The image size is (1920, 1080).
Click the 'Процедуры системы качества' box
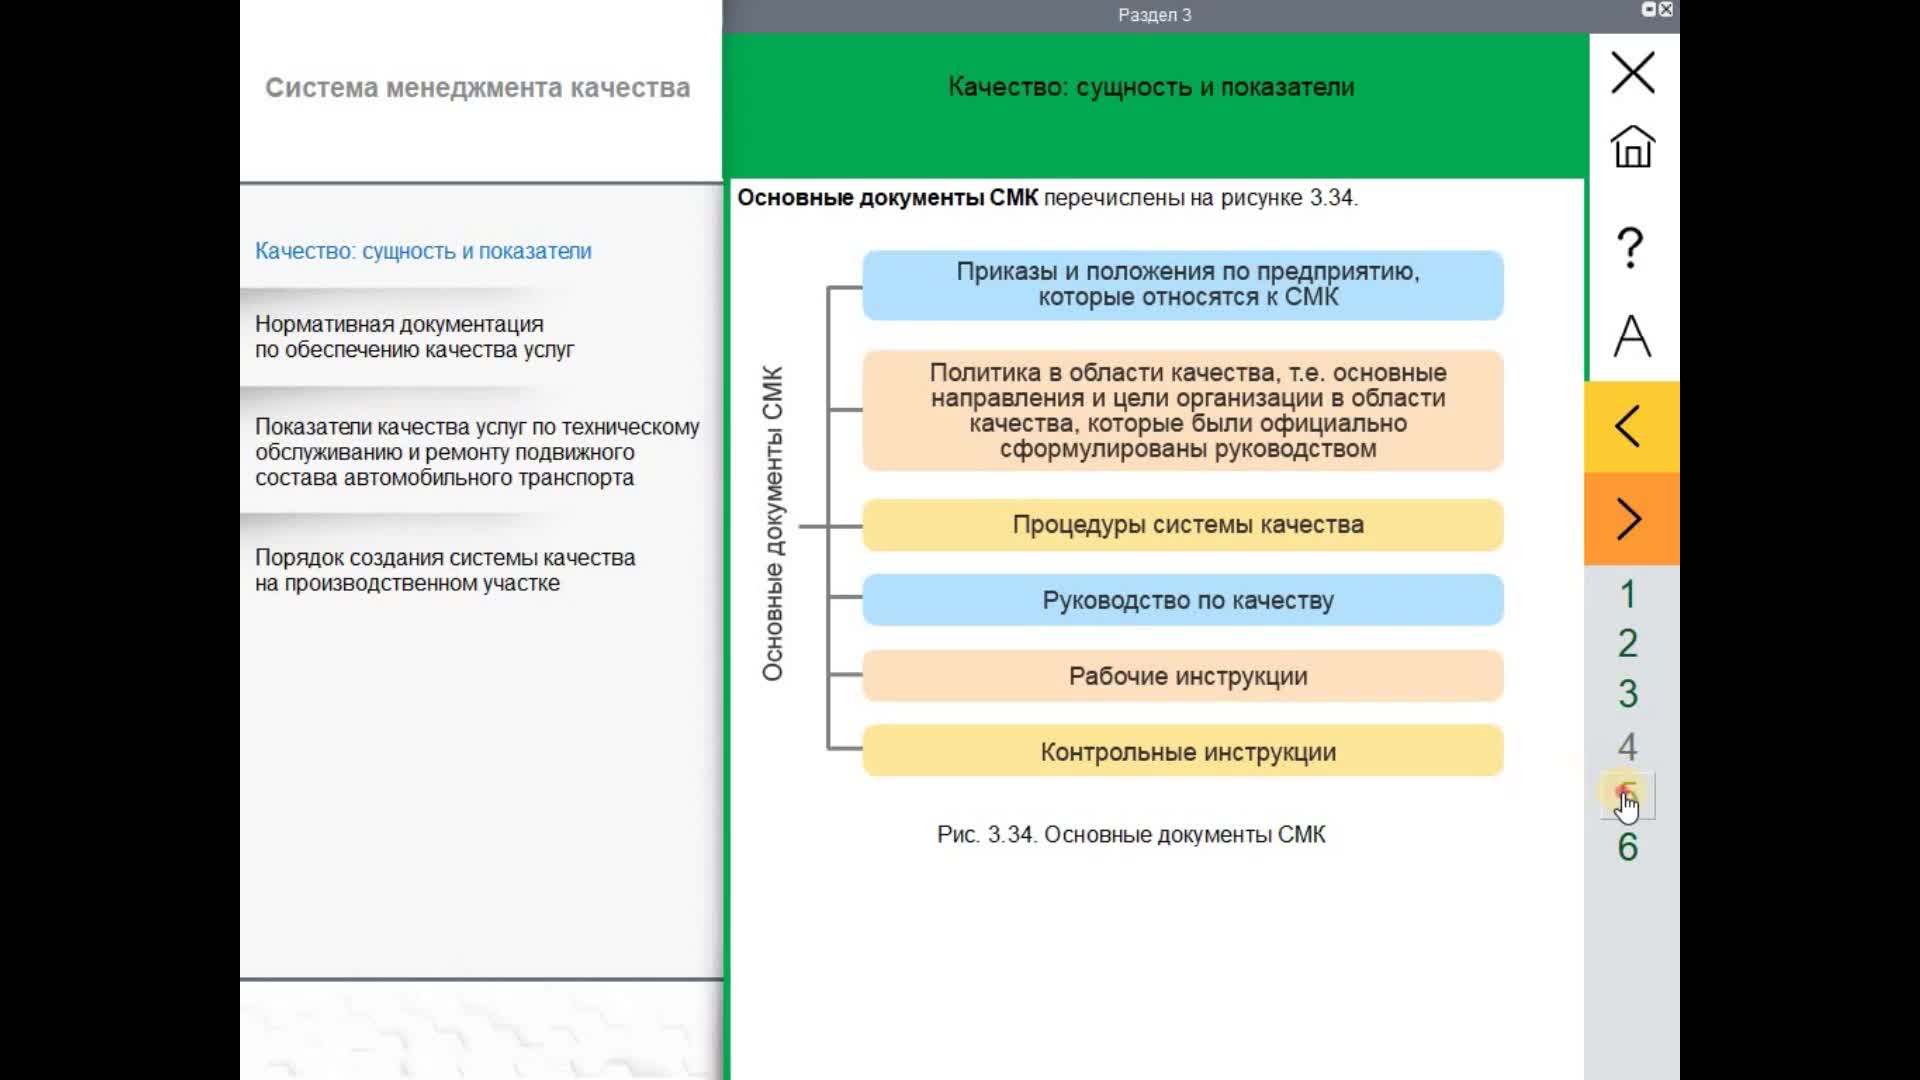click(1183, 525)
